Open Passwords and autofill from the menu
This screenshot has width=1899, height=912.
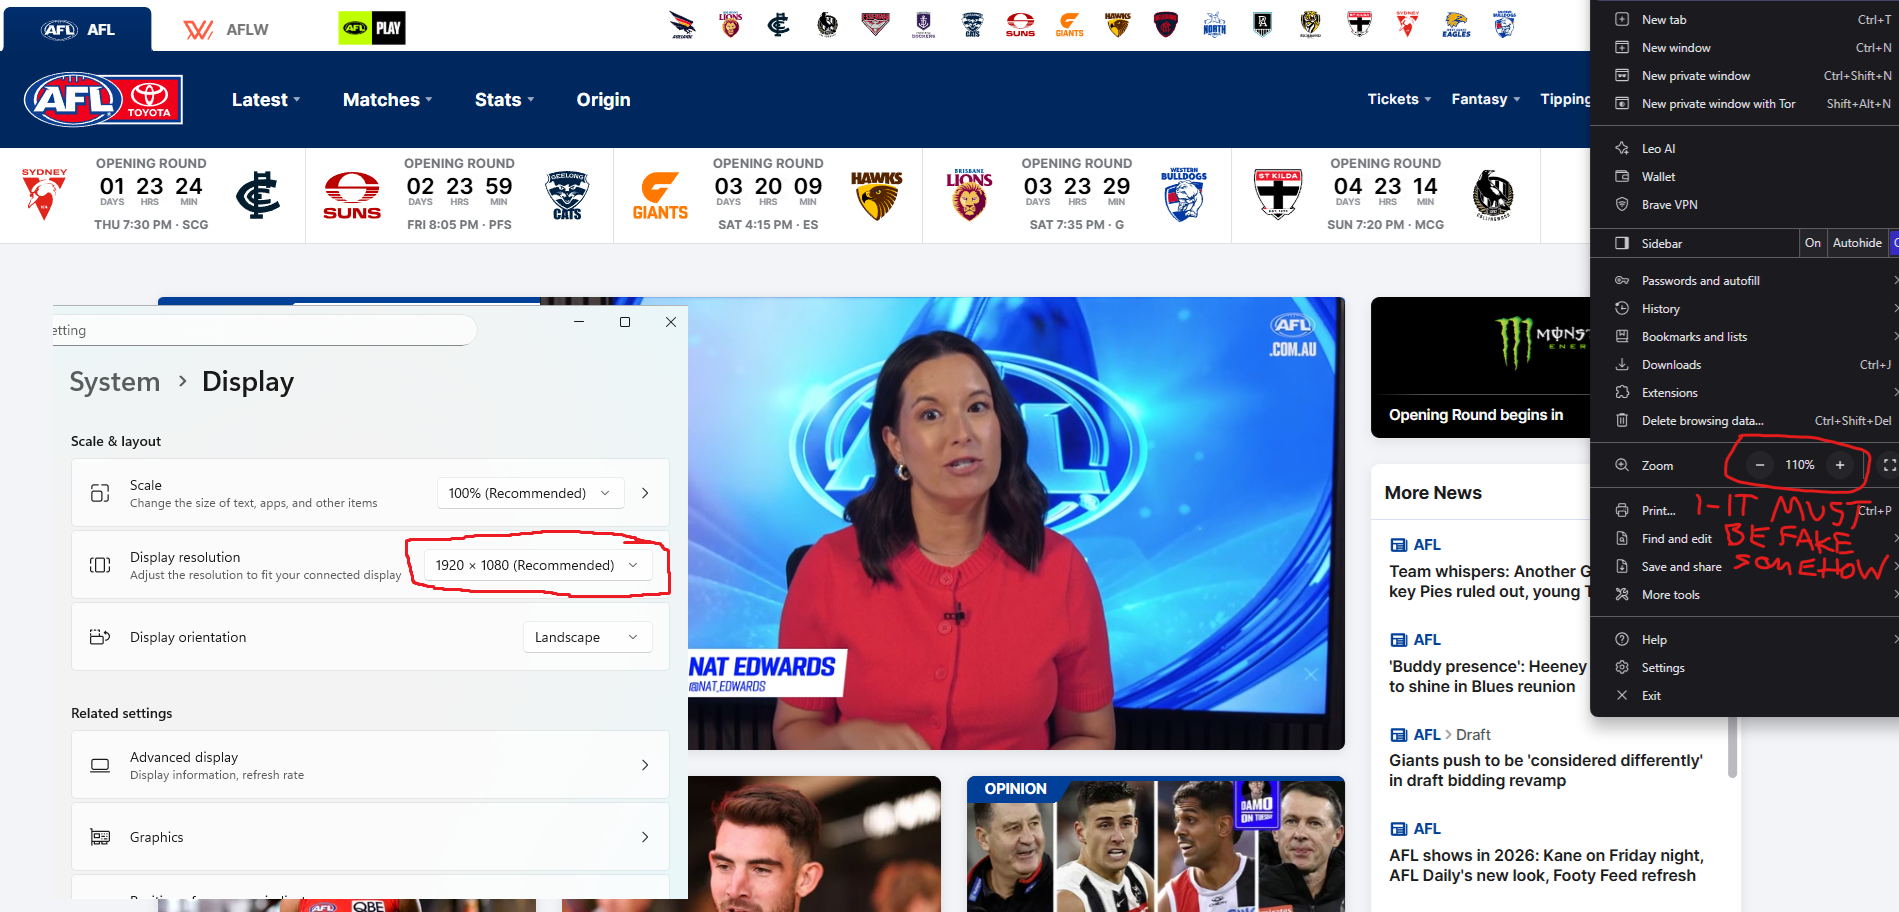(x=1744, y=281)
